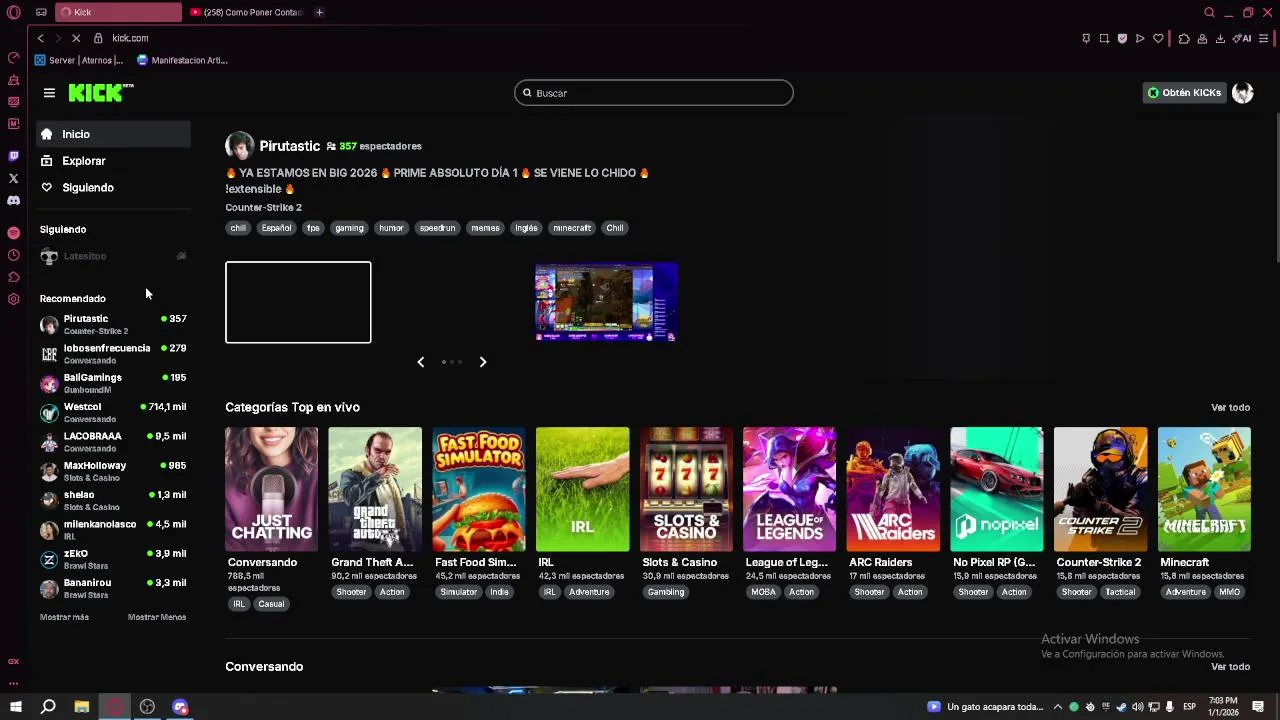Select Inicio in the Kick sidebar

pos(113,134)
